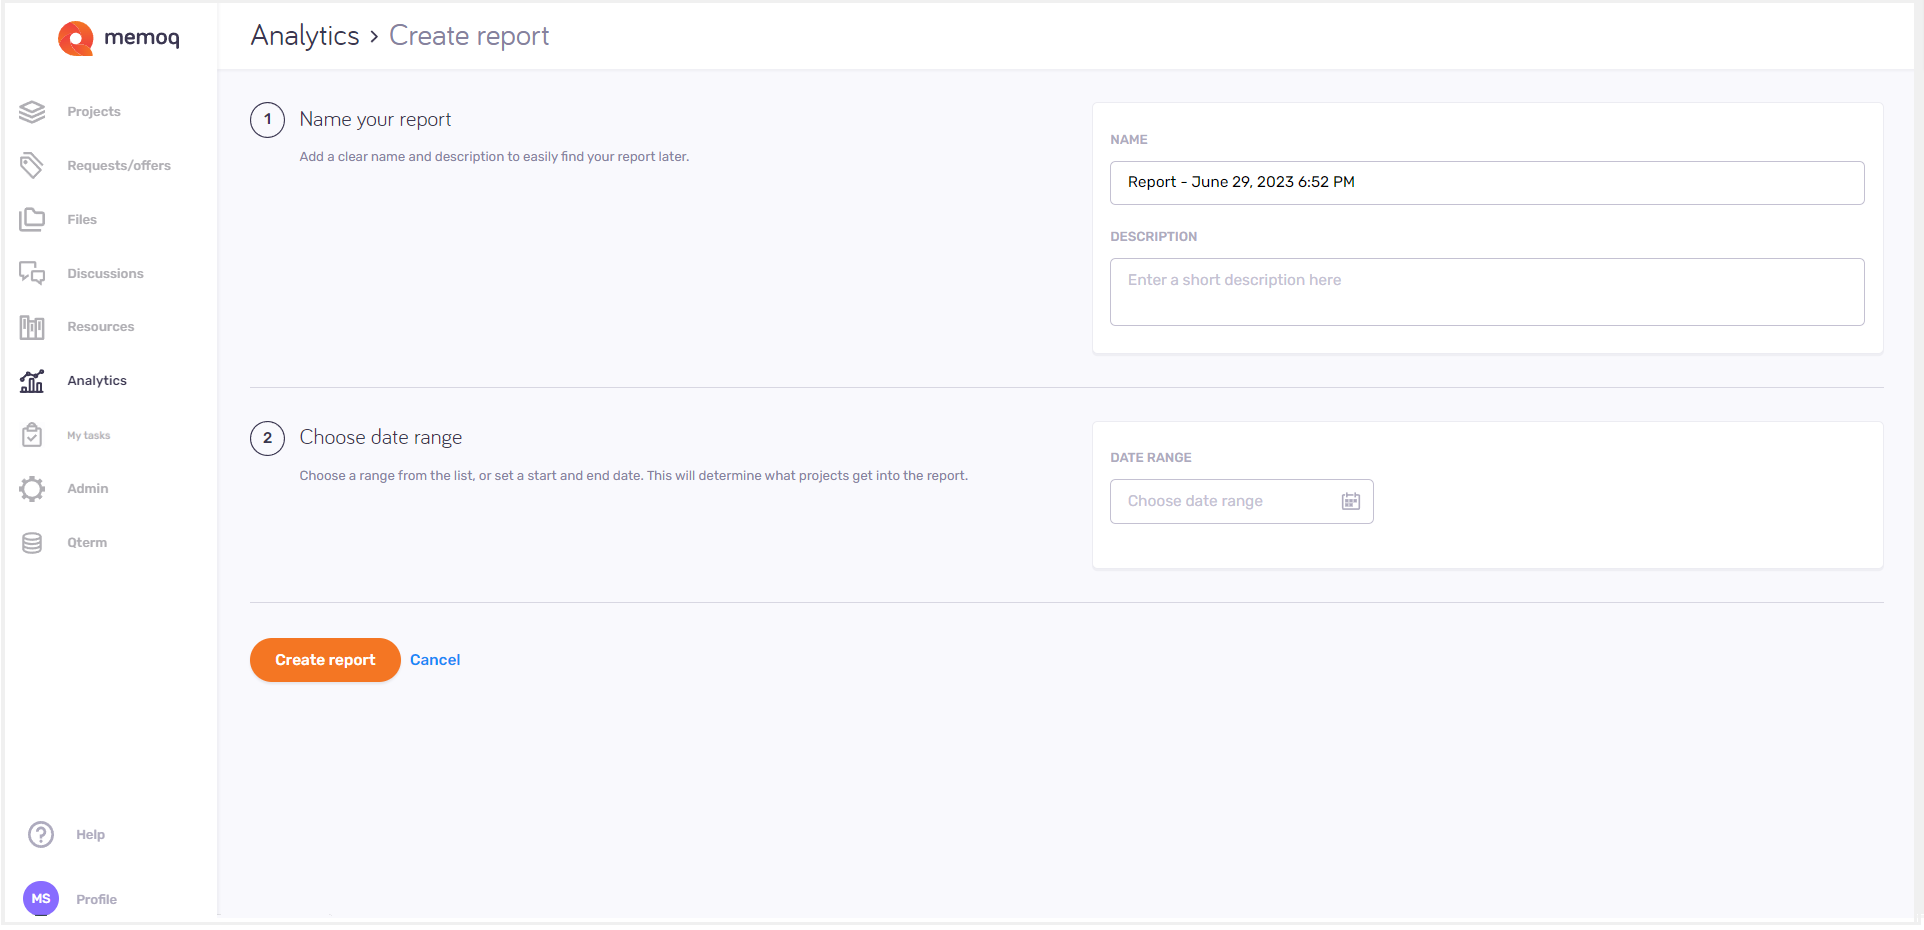Select the Resources menu label
The height and width of the screenshot is (930, 1924).
coord(101,327)
